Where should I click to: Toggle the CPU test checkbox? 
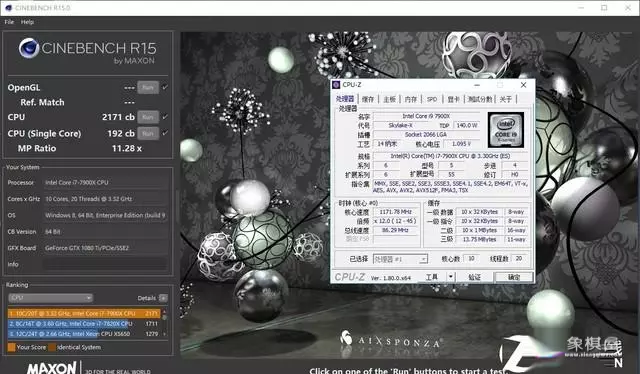tap(165, 117)
